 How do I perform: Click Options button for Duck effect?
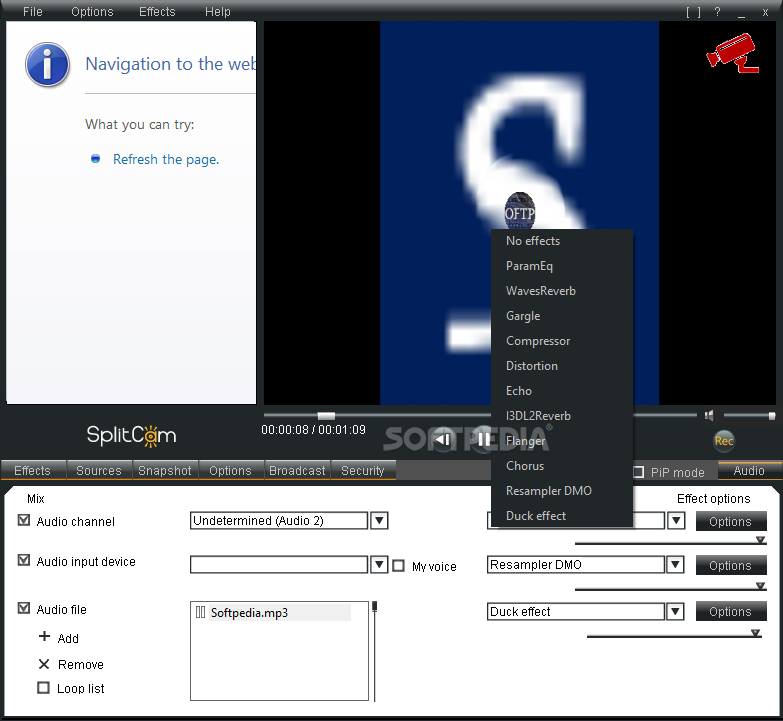coord(731,612)
